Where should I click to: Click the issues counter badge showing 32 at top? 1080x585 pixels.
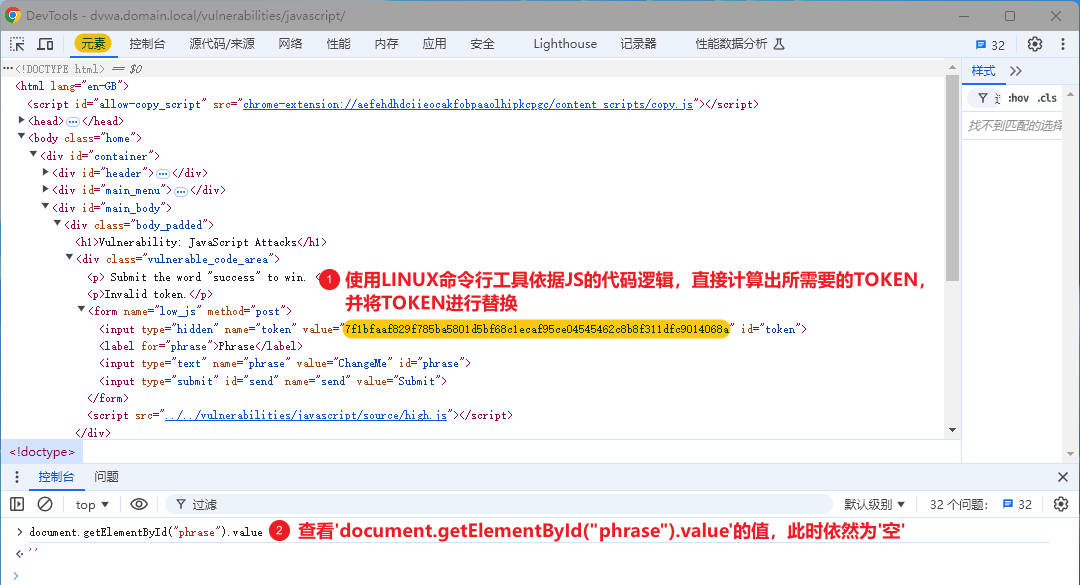[x=990, y=45]
